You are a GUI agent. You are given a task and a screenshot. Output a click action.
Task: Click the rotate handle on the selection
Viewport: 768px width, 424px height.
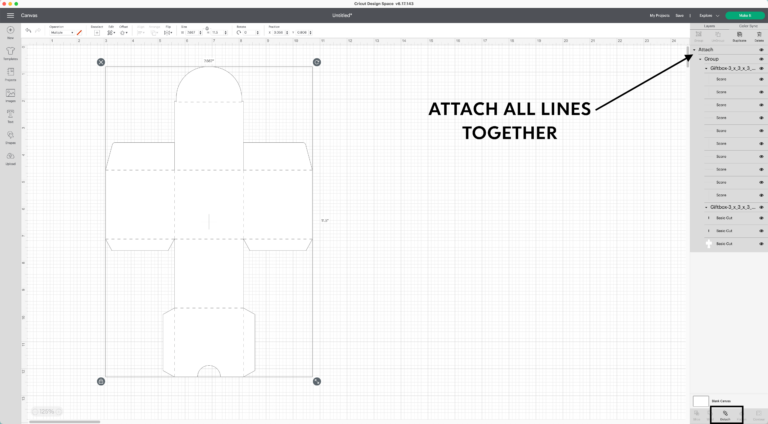point(317,62)
